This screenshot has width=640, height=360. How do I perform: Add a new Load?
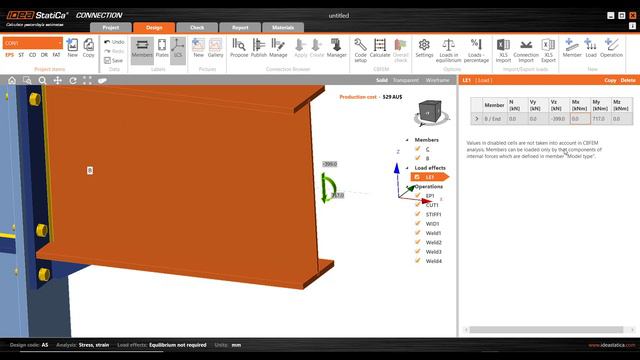pyautogui.click(x=591, y=48)
